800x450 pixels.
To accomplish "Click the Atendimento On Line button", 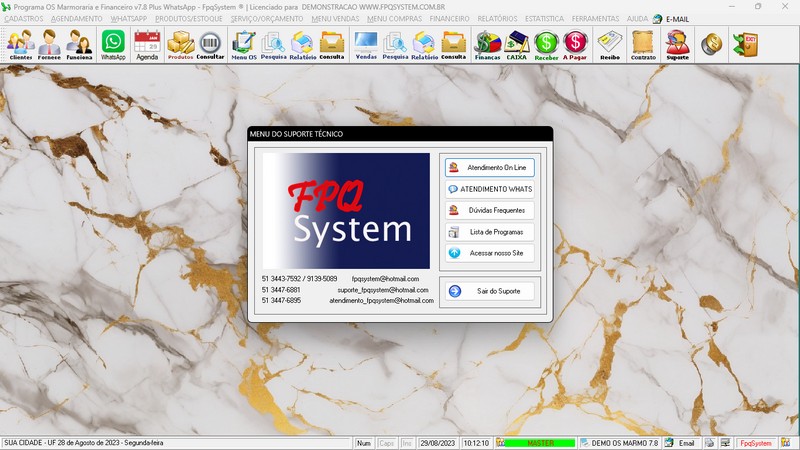I will [x=490, y=167].
